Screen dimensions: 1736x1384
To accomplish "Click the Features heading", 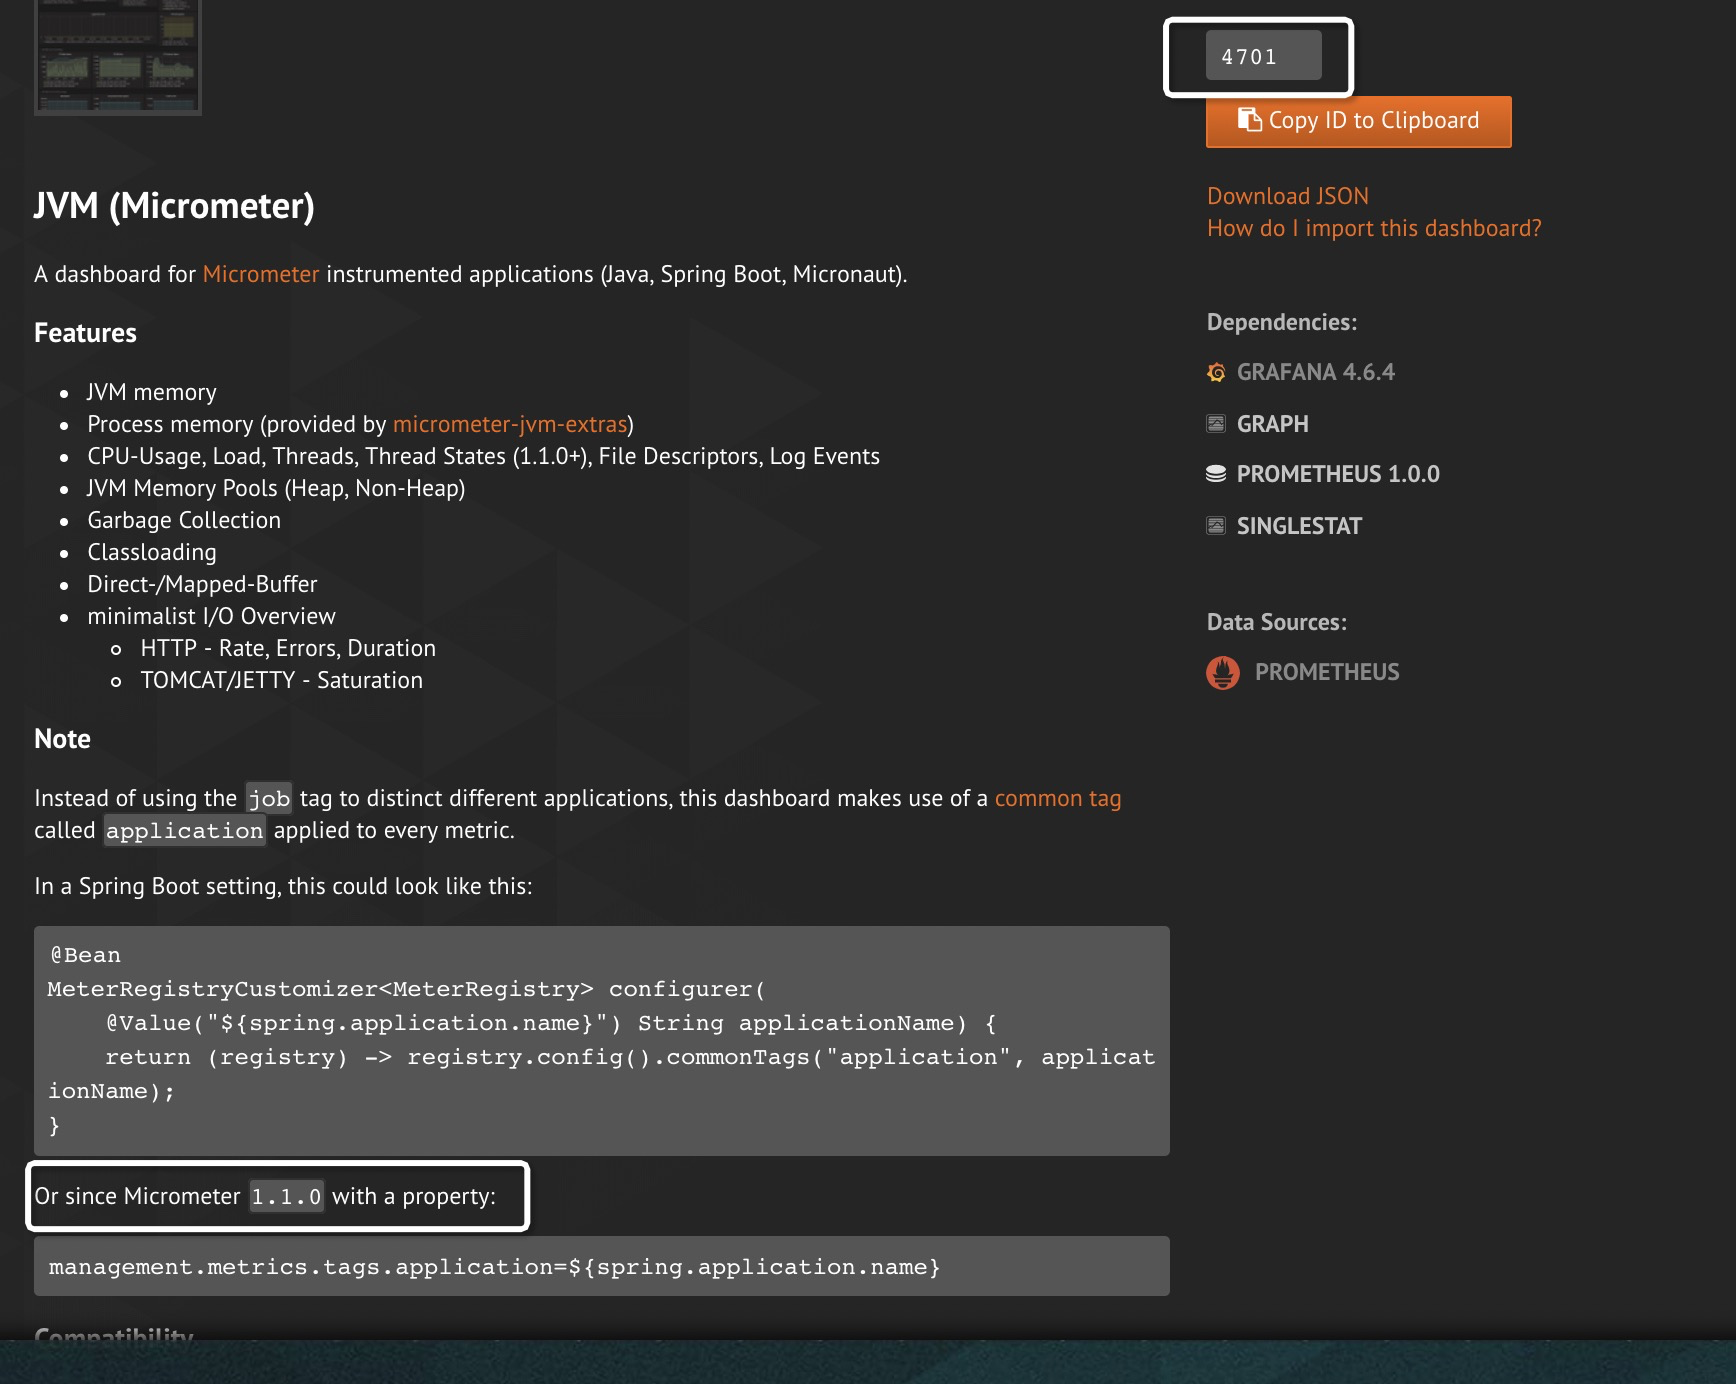I will (85, 333).
